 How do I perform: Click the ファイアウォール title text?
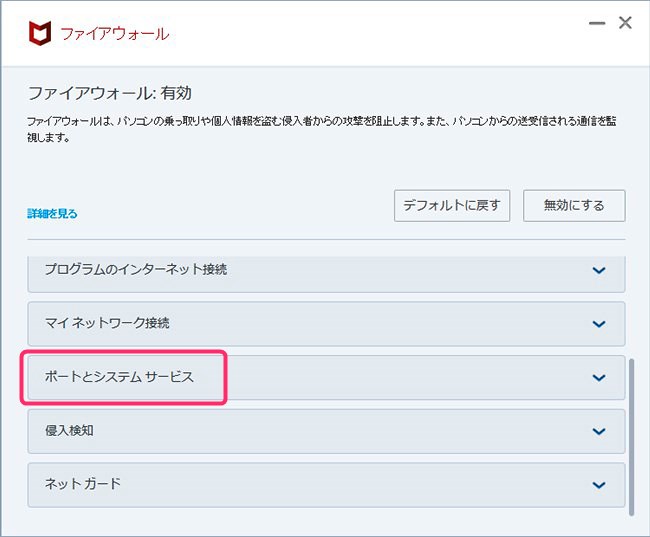115,34
